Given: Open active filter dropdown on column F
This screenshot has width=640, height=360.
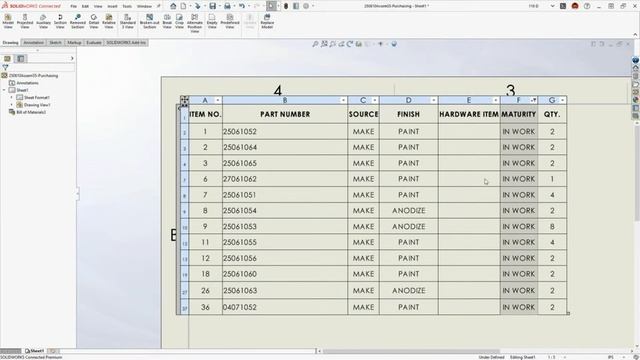Looking at the screenshot, I should coord(533,100).
